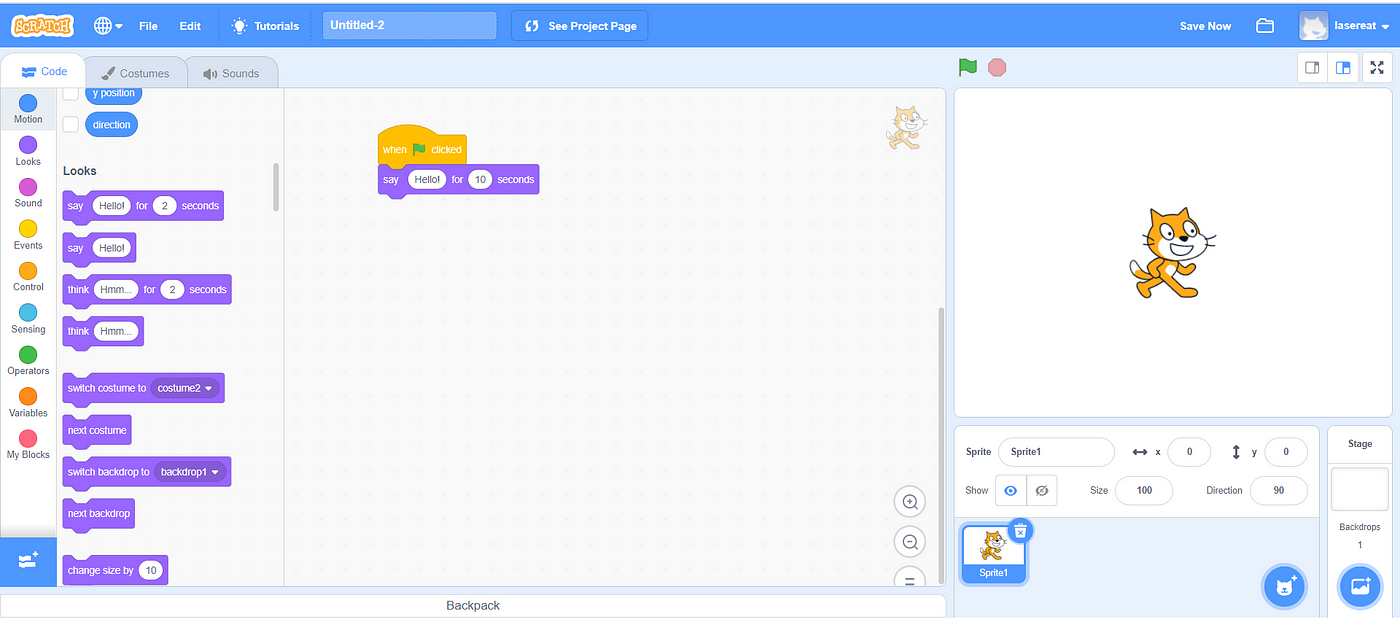
Task: Click the Size field value 100
Action: [x=1144, y=491]
